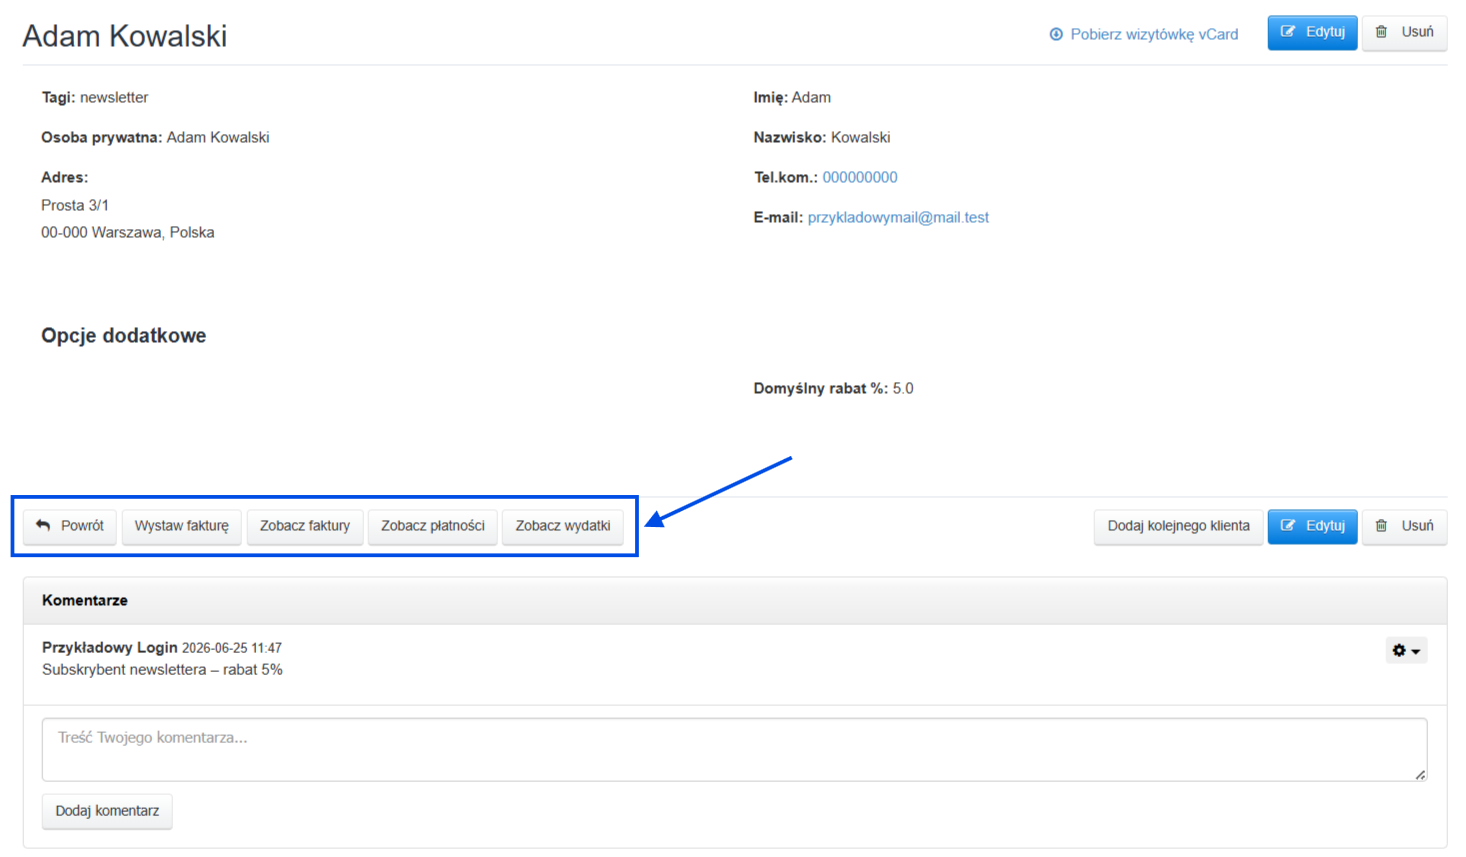This screenshot has width=1466, height=857.
Task: Click the resize handle of the comment box
Action: click(x=1420, y=774)
